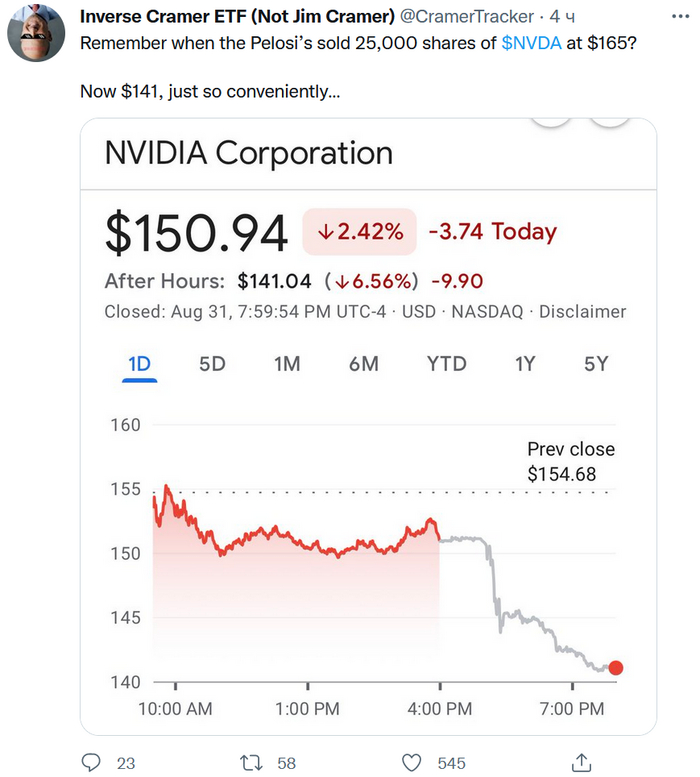This screenshot has height=777, width=700.
Task: Switch to the 5D chart range
Action: [212, 364]
